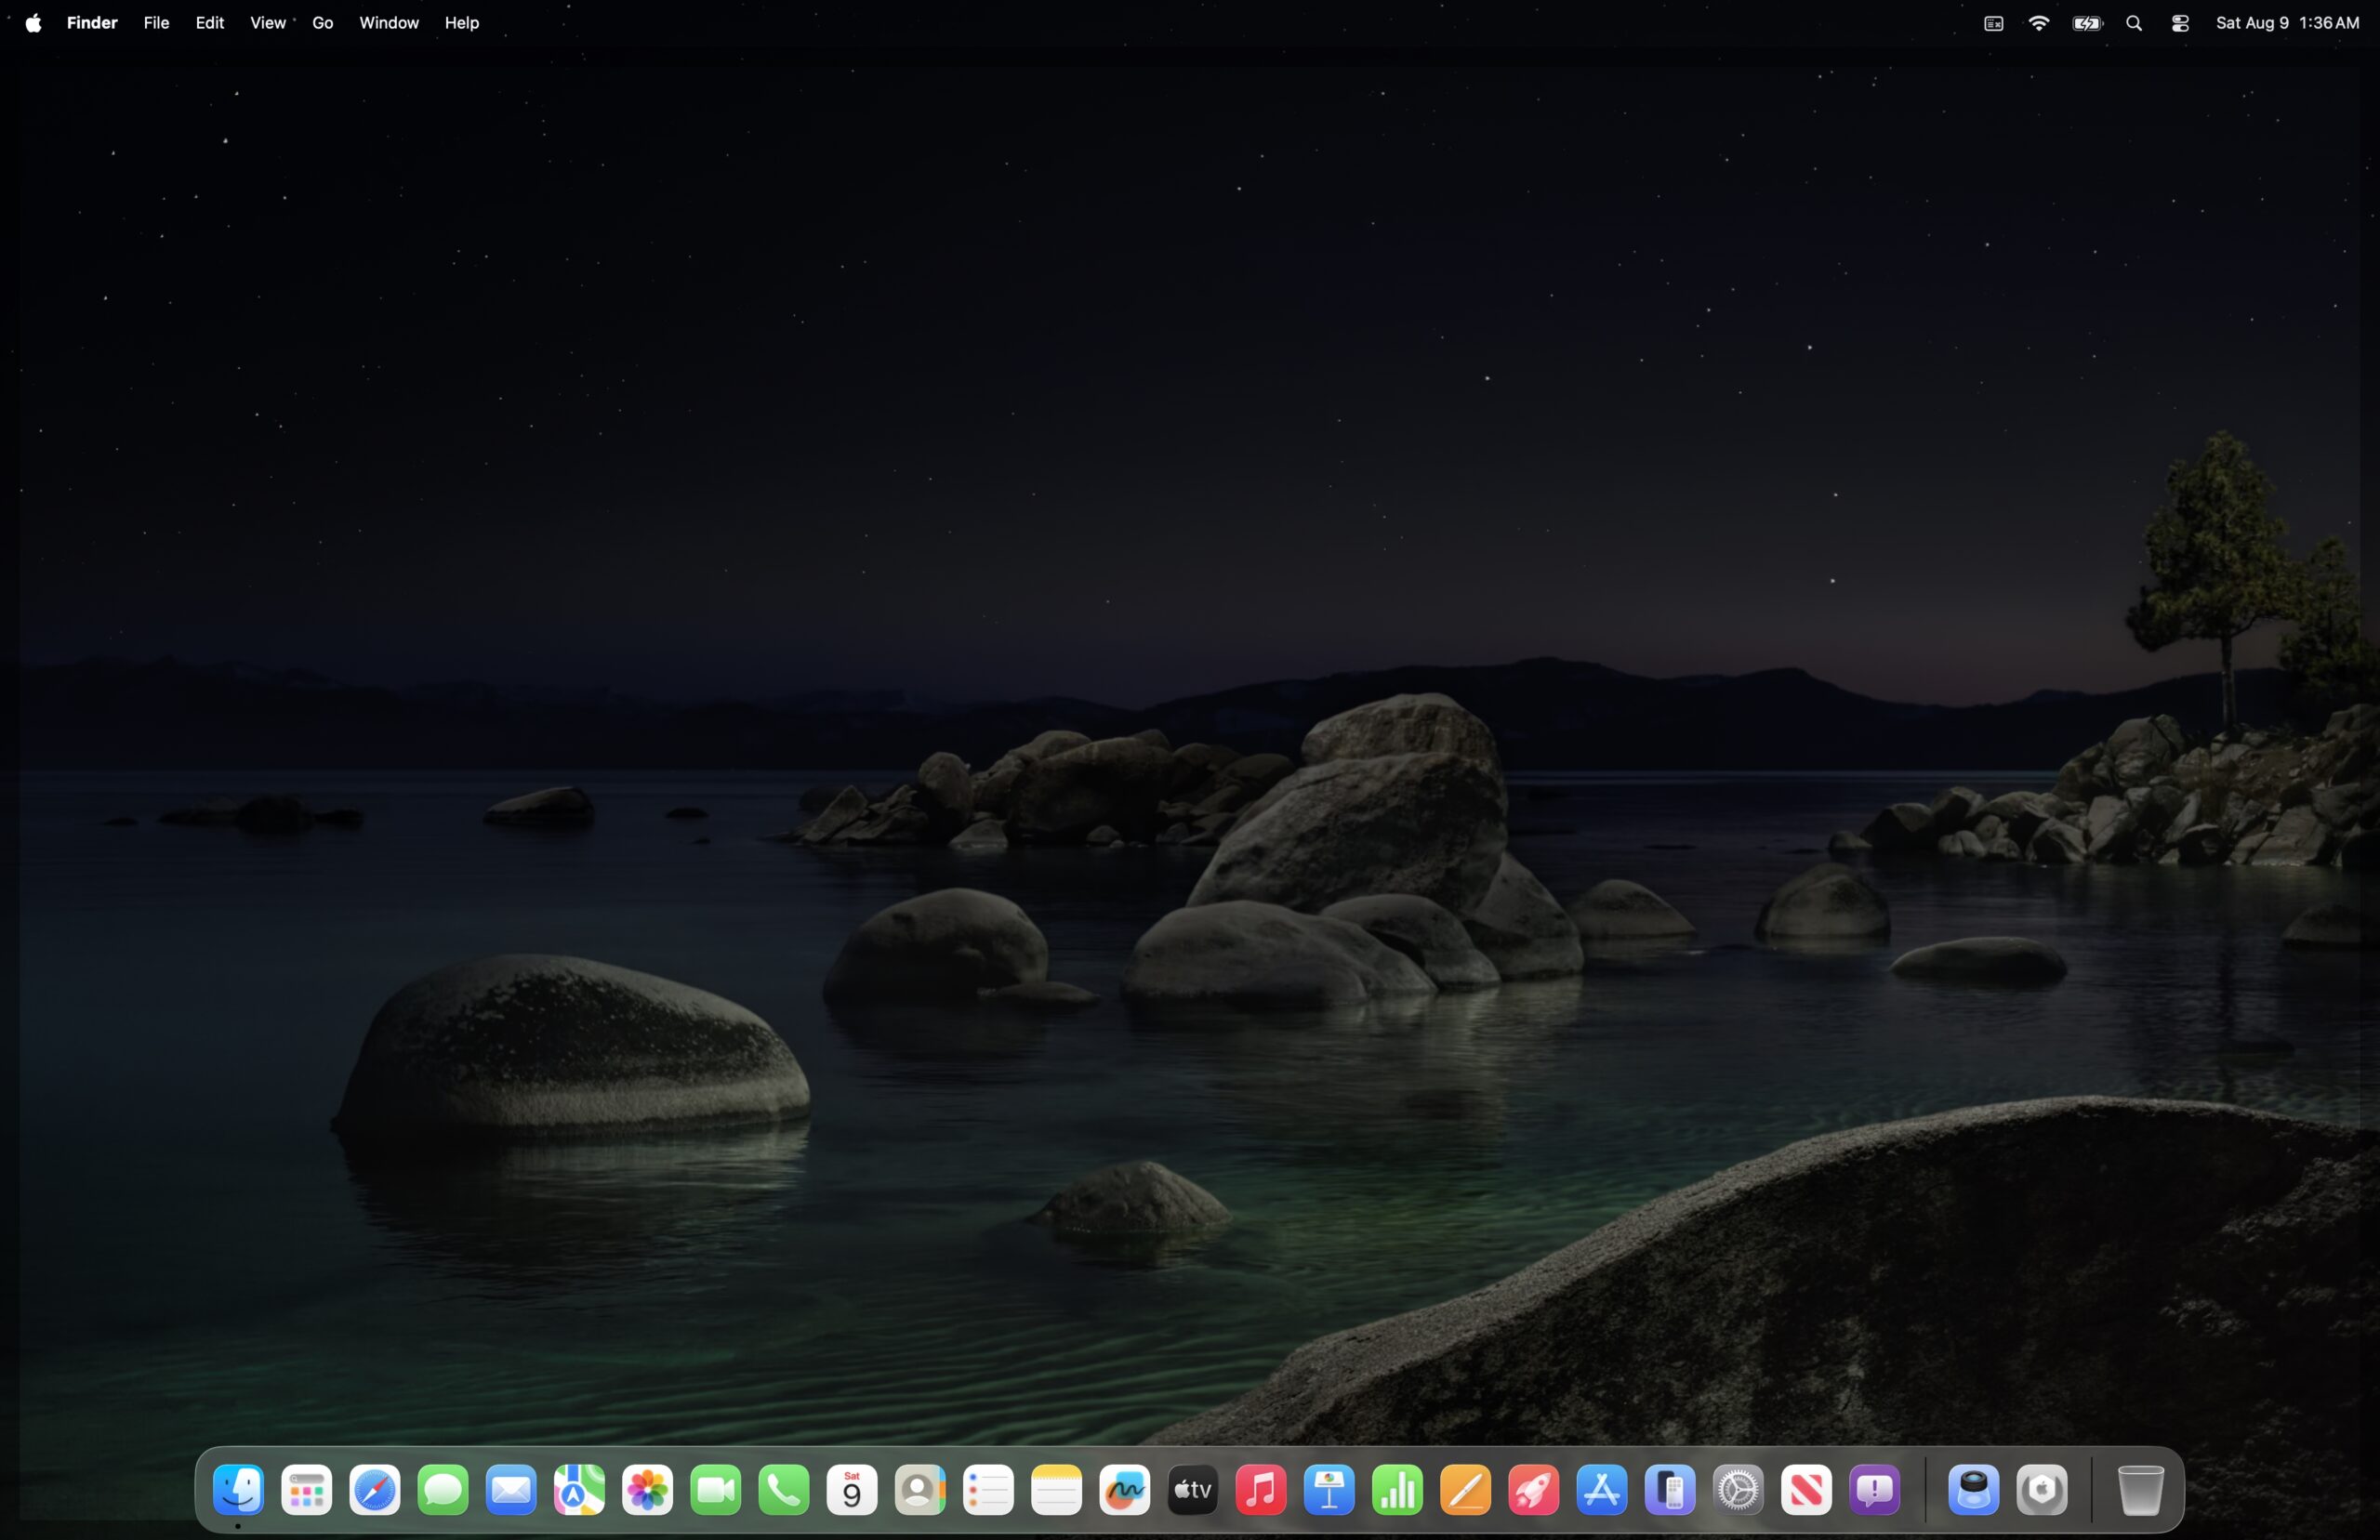Open the Calendar app showing 9
2380x1540 pixels.
[x=852, y=1491]
